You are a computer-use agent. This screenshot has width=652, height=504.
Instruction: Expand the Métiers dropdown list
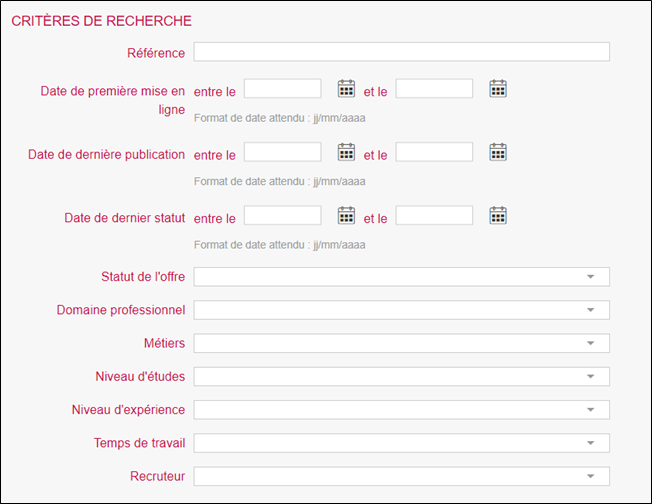(x=401, y=343)
